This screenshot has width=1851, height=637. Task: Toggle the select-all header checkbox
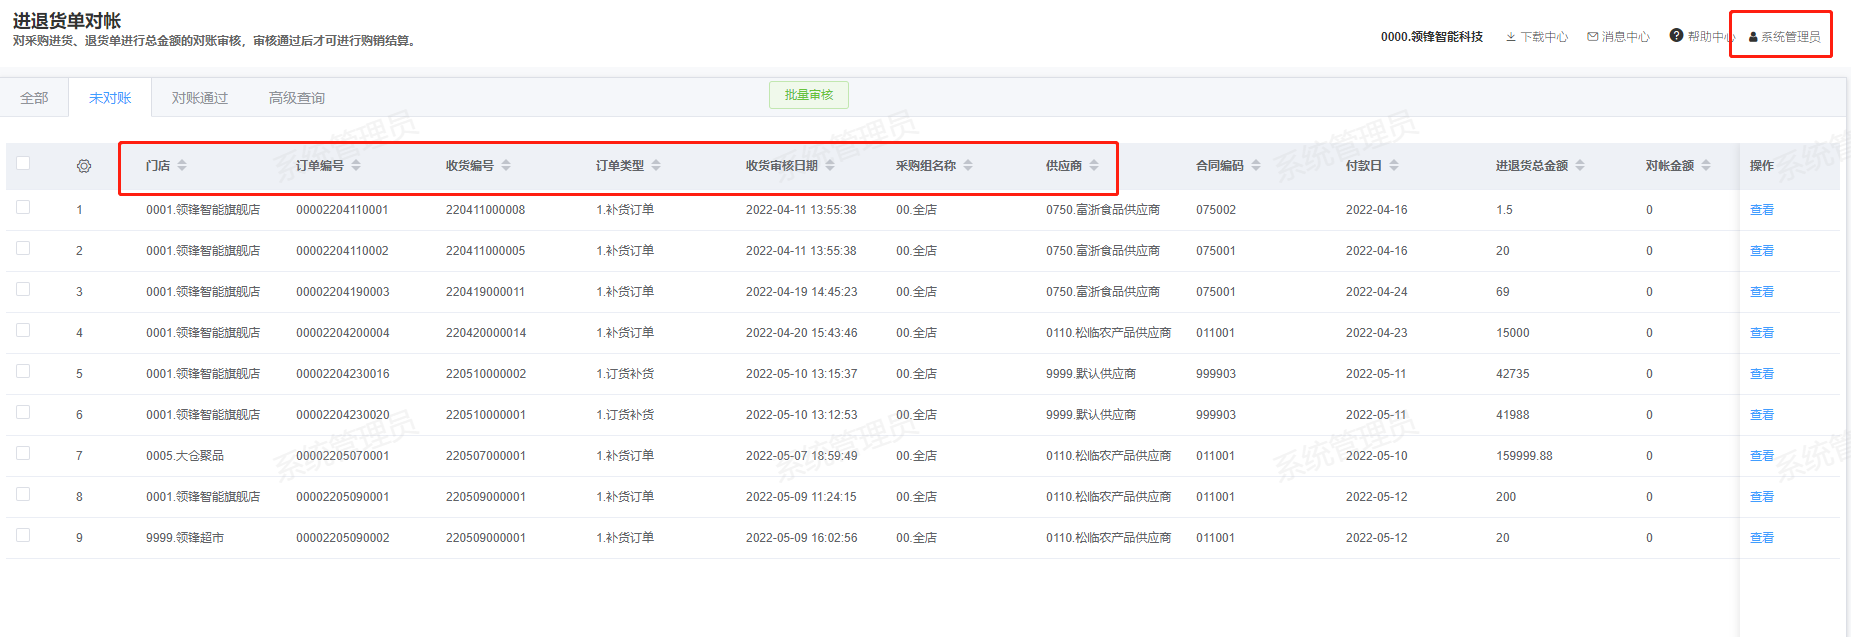tap(23, 164)
